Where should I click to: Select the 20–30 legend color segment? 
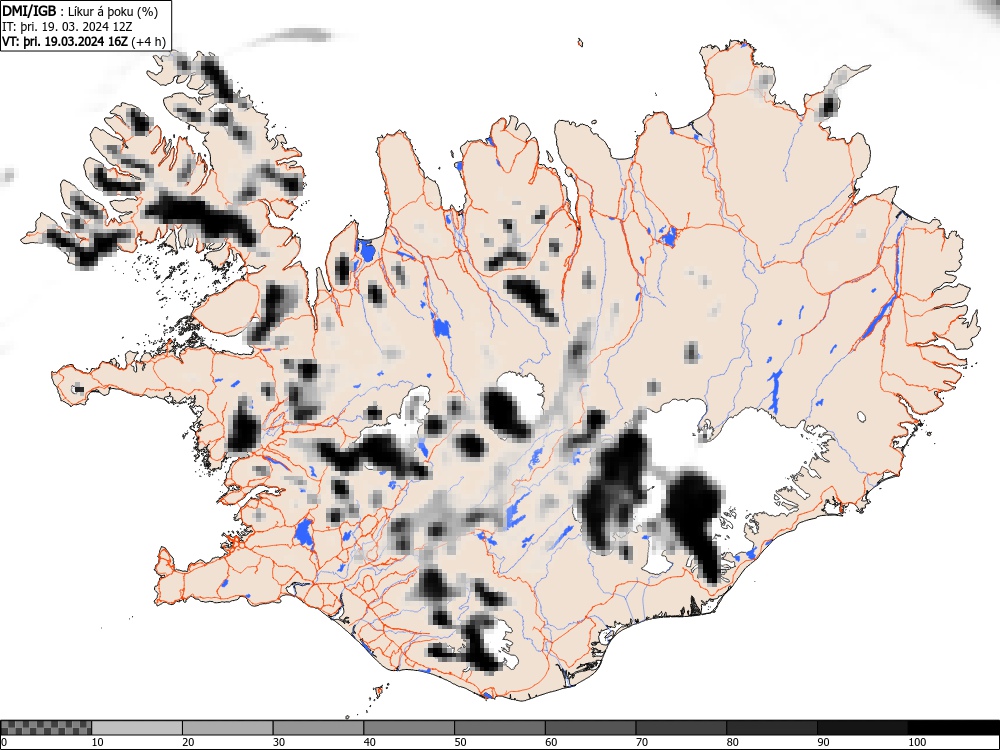pyautogui.click(x=228, y=728)
